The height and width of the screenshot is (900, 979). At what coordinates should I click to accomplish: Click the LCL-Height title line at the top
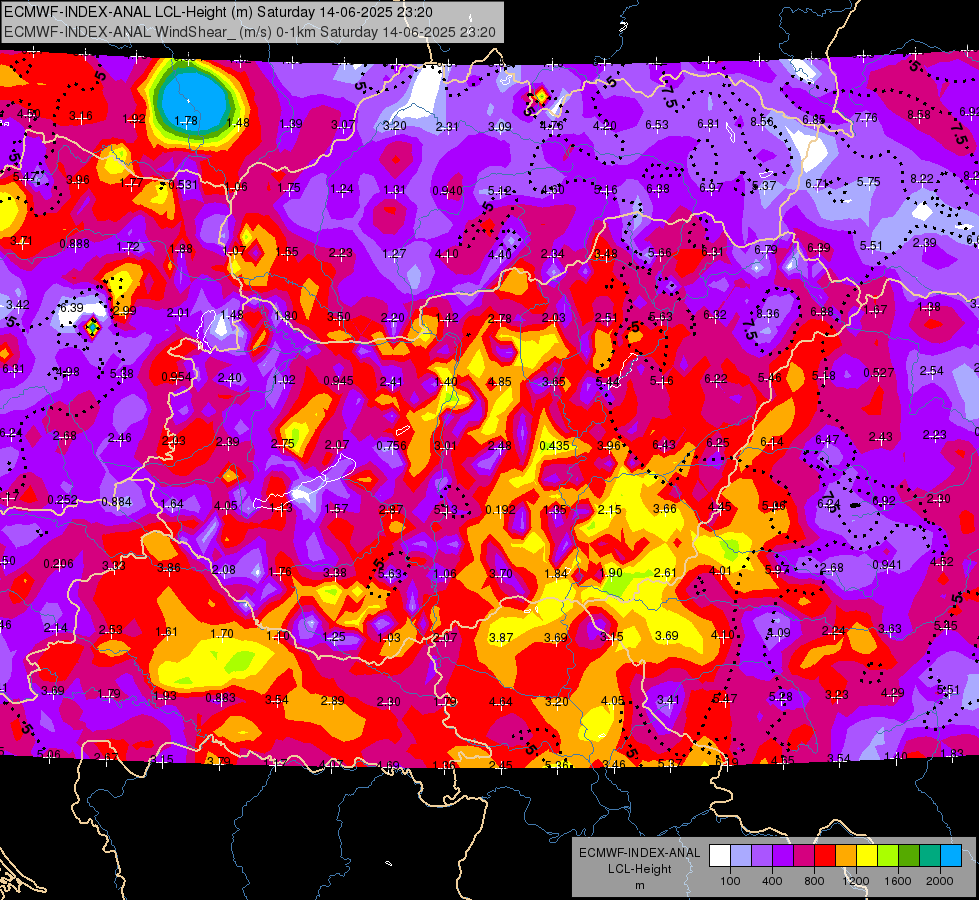click(218, 12)
